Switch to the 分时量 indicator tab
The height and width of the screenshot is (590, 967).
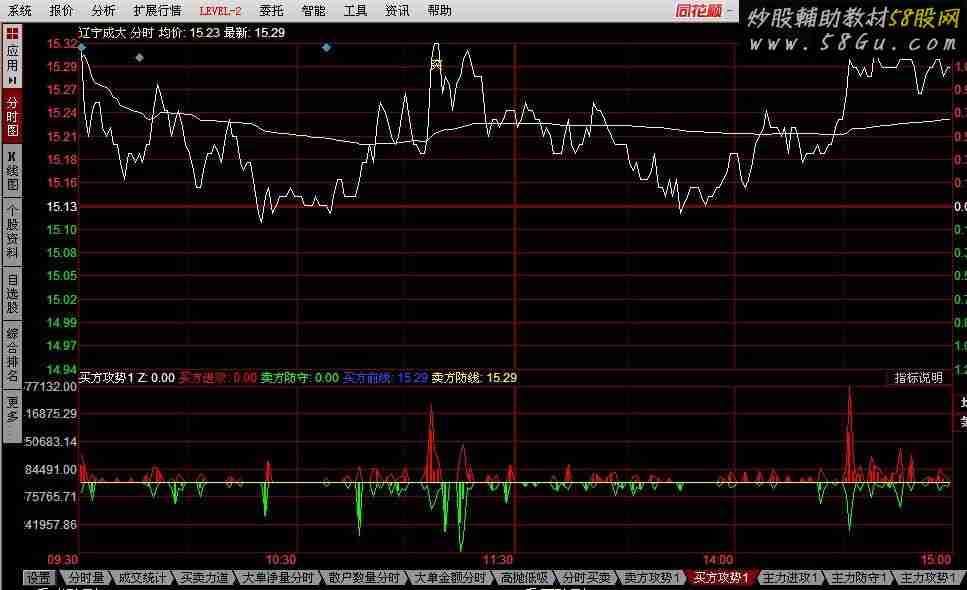86,578
